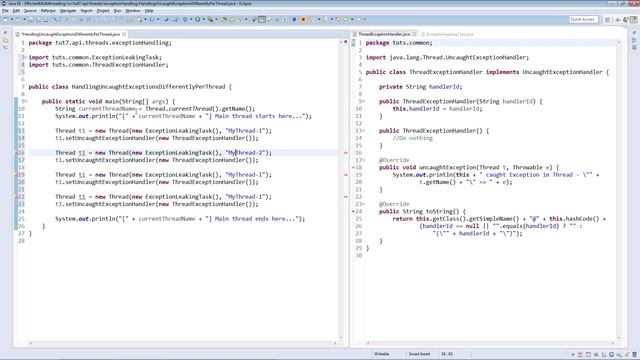Click the External Tools run icon
The height and width of the screenshot is (360, 640).
[211, 19]
